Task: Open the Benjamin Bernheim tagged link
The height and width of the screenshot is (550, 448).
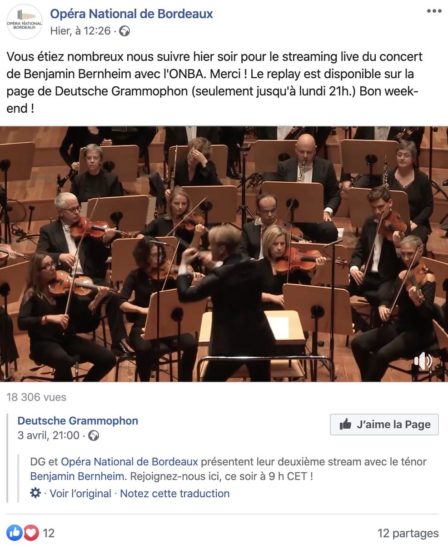Action: 77,476
